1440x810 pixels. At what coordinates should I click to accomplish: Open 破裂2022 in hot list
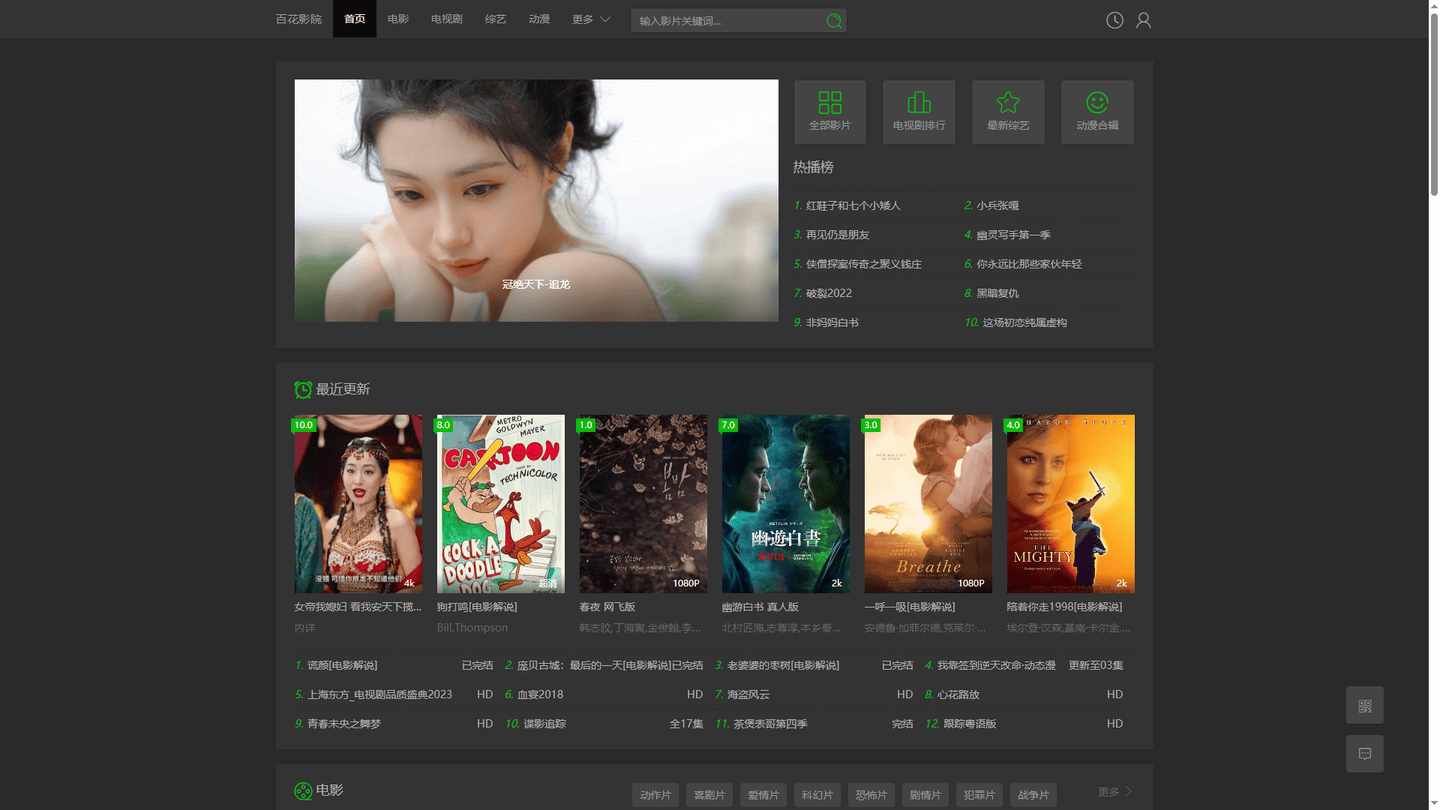pyautogui.click(x=829, y=293)
